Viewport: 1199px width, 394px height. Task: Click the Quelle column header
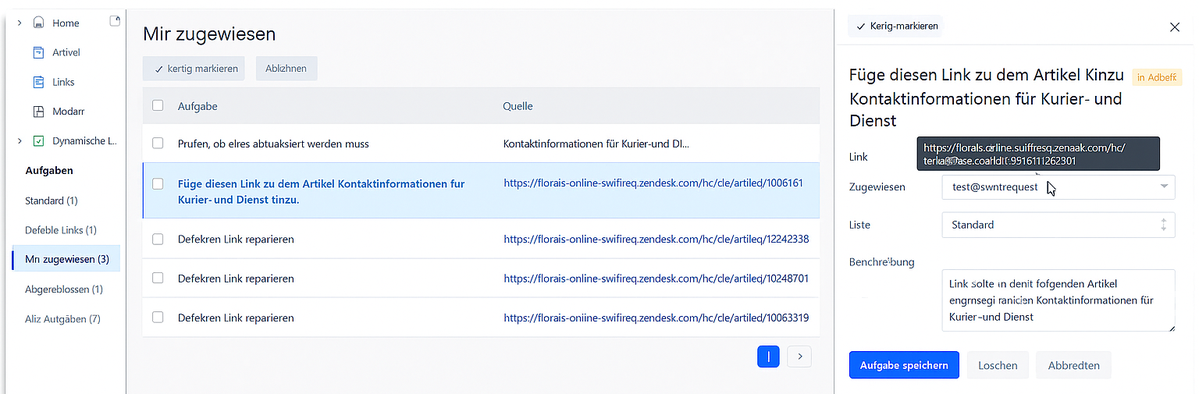point(518,106)
